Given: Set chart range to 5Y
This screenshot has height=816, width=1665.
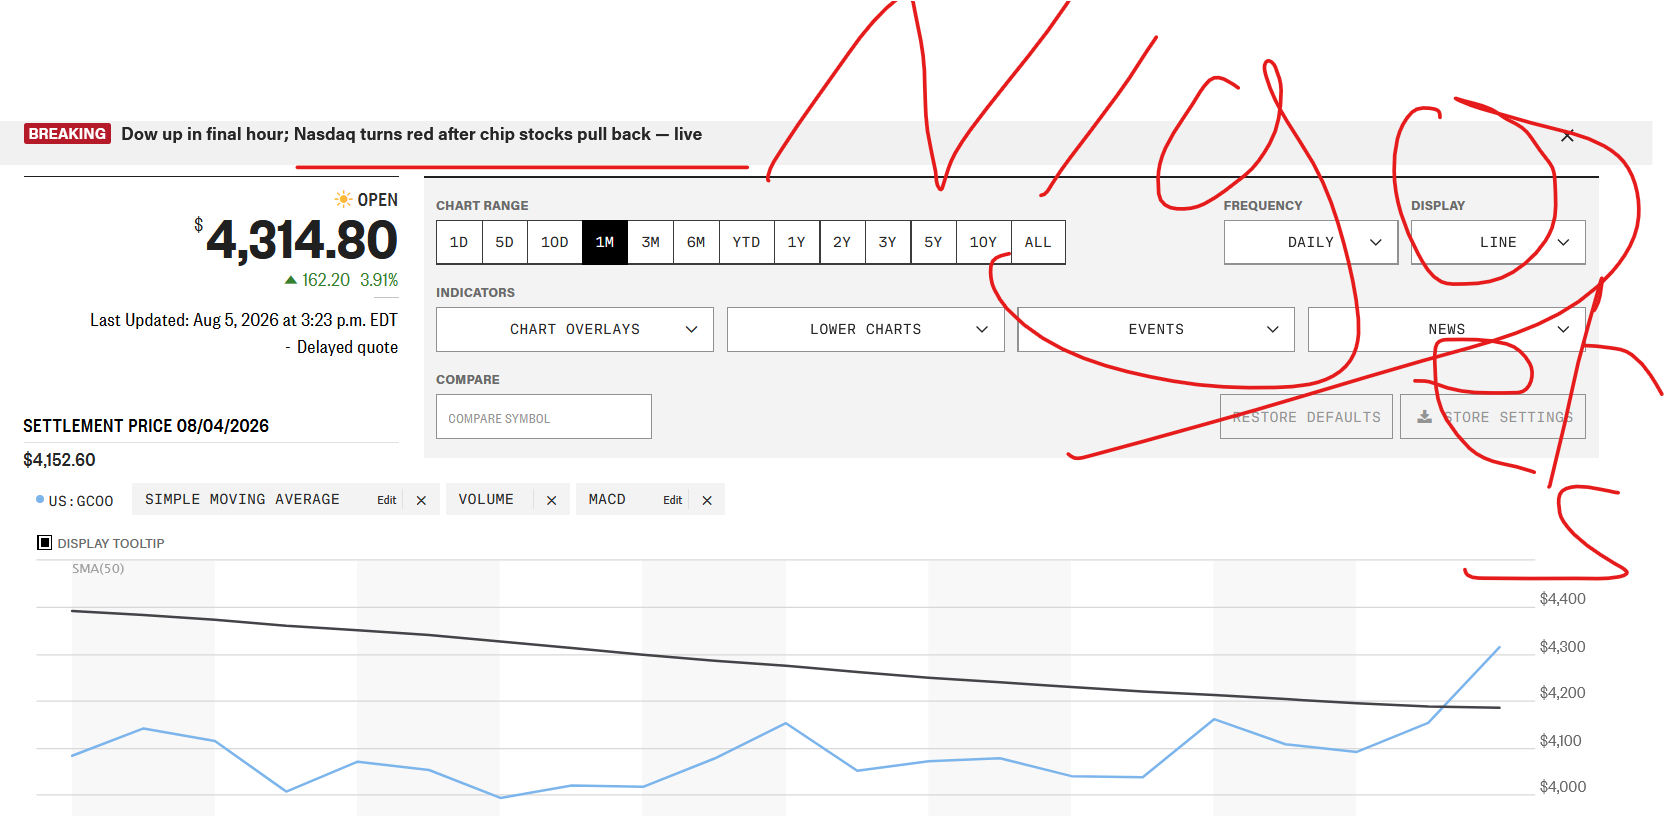Looking at the screenshot, I should coord(933,242).
